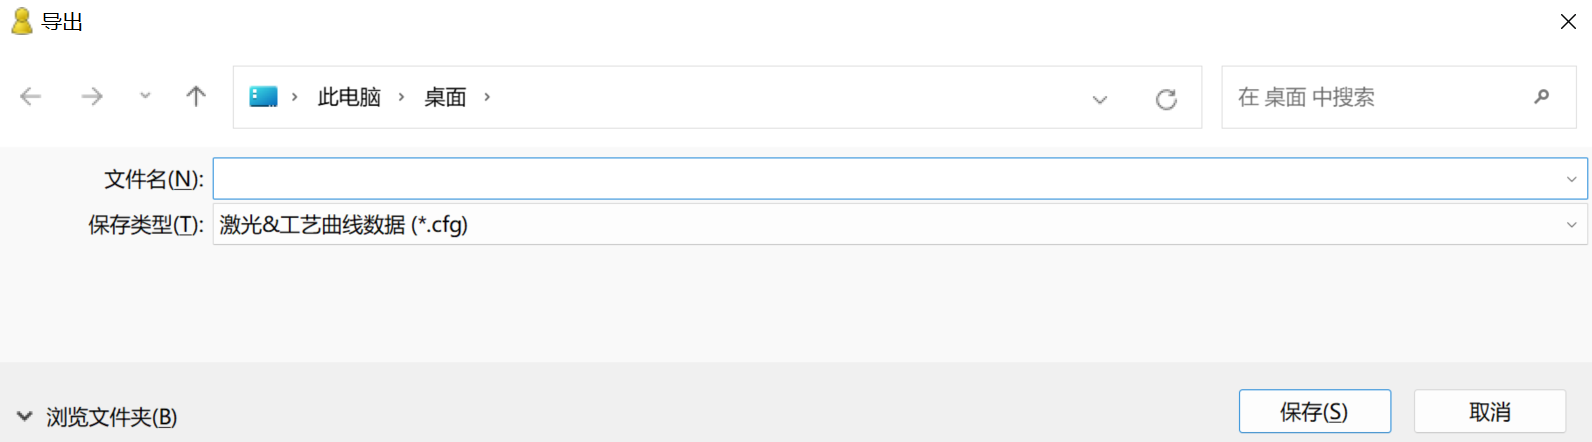Screen dimensions: 1592x442
Task: Open the 保存类型 file type dropdown
Action: coord(900,225)
